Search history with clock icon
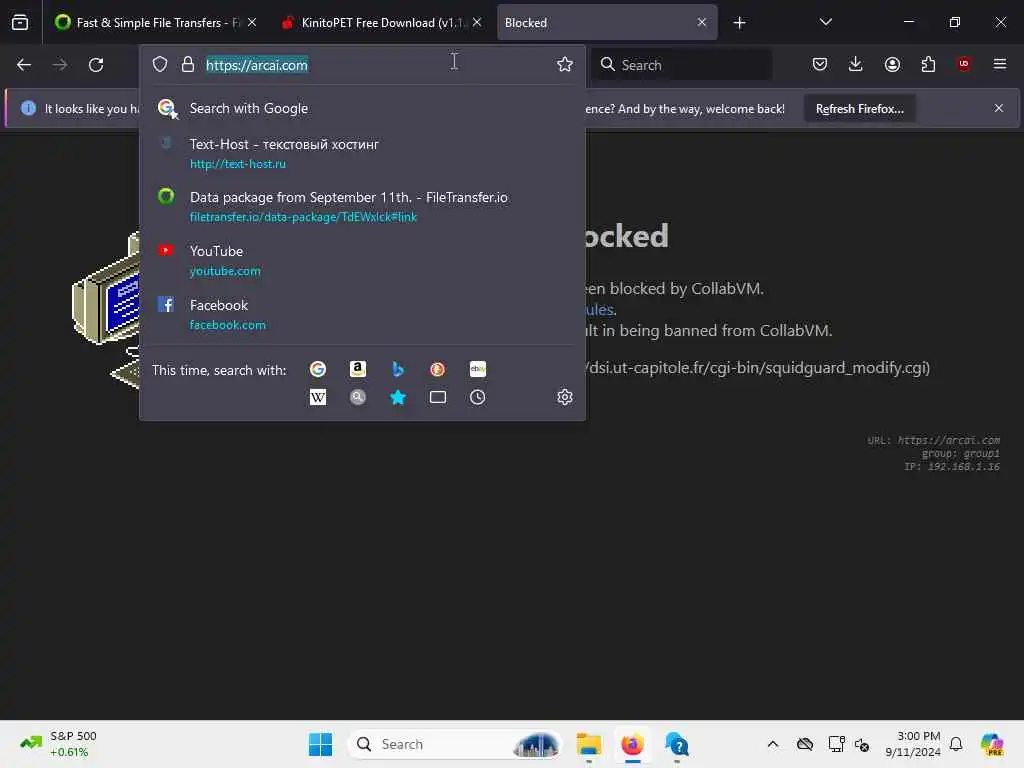The image size is (1024, 768). point(477,397)
